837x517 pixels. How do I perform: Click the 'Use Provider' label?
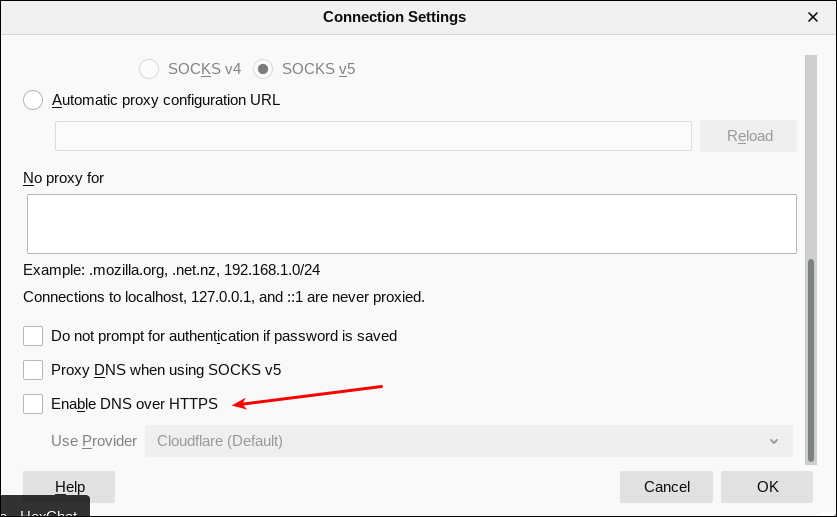94,441
